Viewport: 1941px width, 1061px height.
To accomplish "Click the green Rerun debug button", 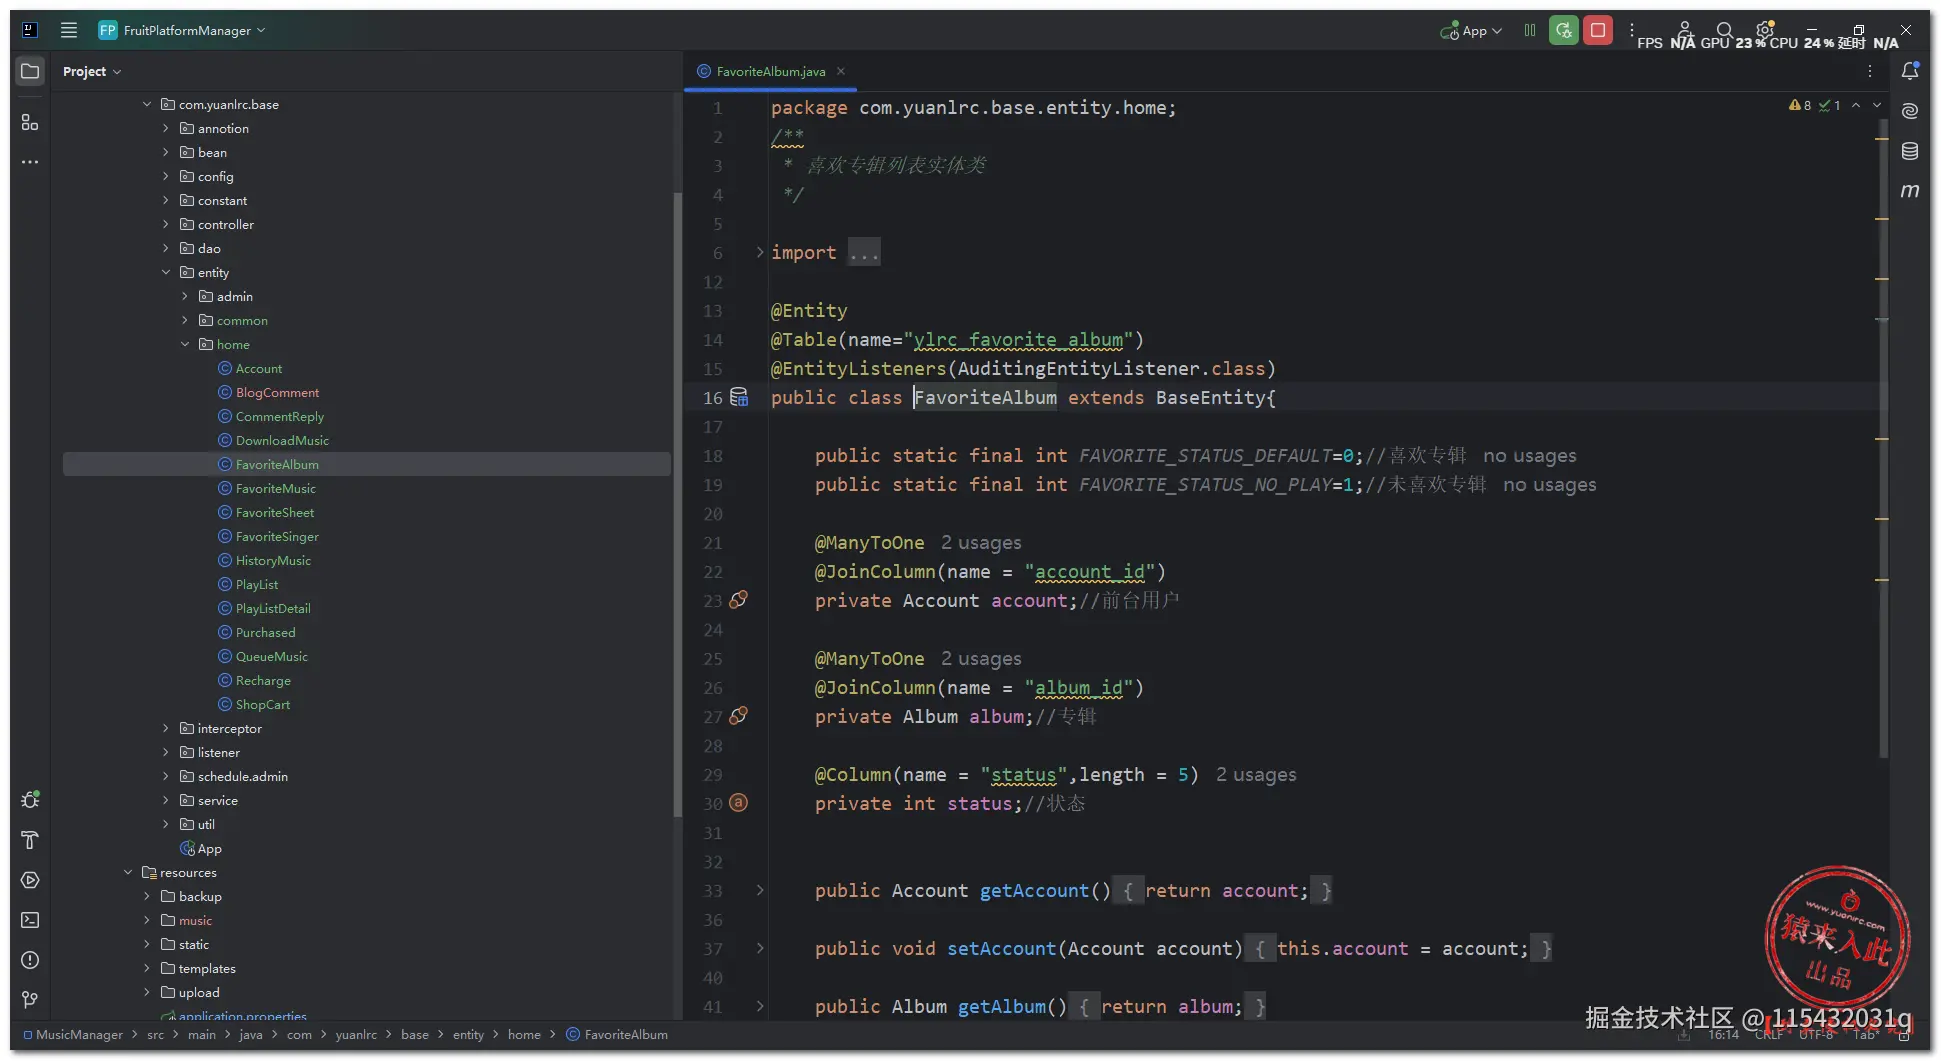I will pyautogui.click(x=1564, y=30).
